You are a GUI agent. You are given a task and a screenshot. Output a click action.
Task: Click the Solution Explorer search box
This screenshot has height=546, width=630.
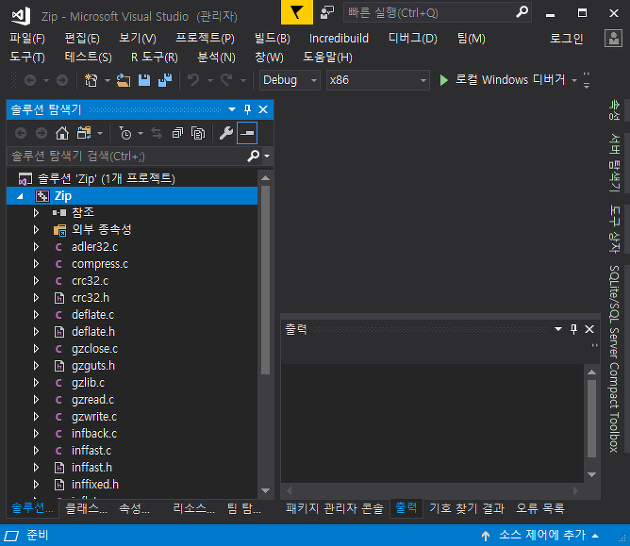(x=129, y=156)
